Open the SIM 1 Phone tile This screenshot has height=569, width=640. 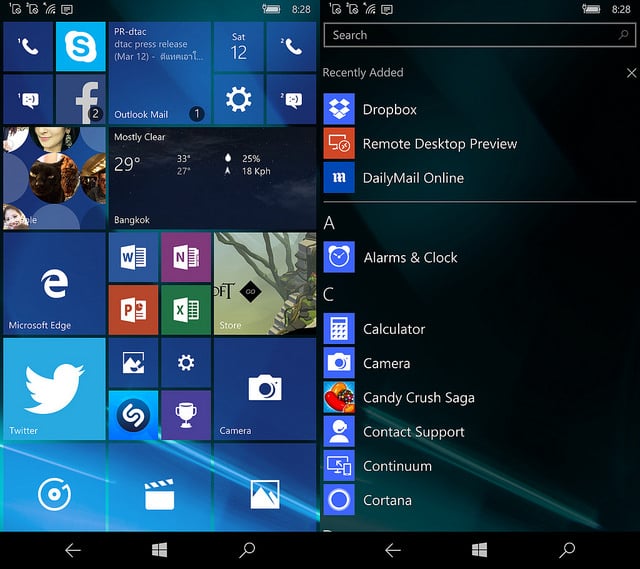tap(28, 47)
